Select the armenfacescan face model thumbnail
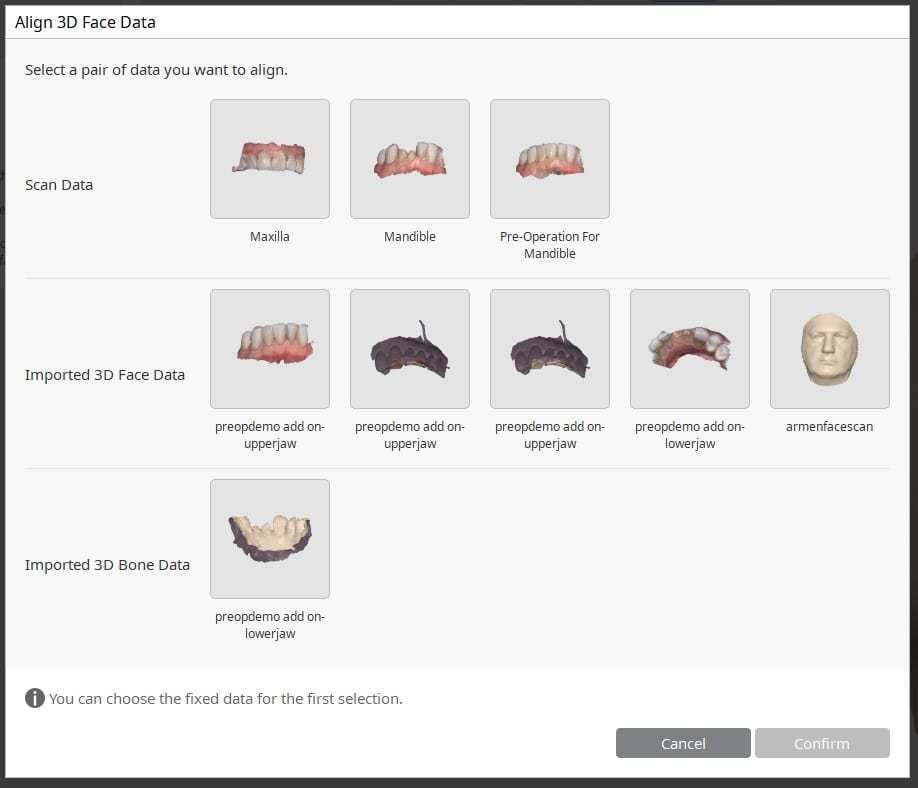The height and width of the screenshot is (788, 918). tap(830, 349)
